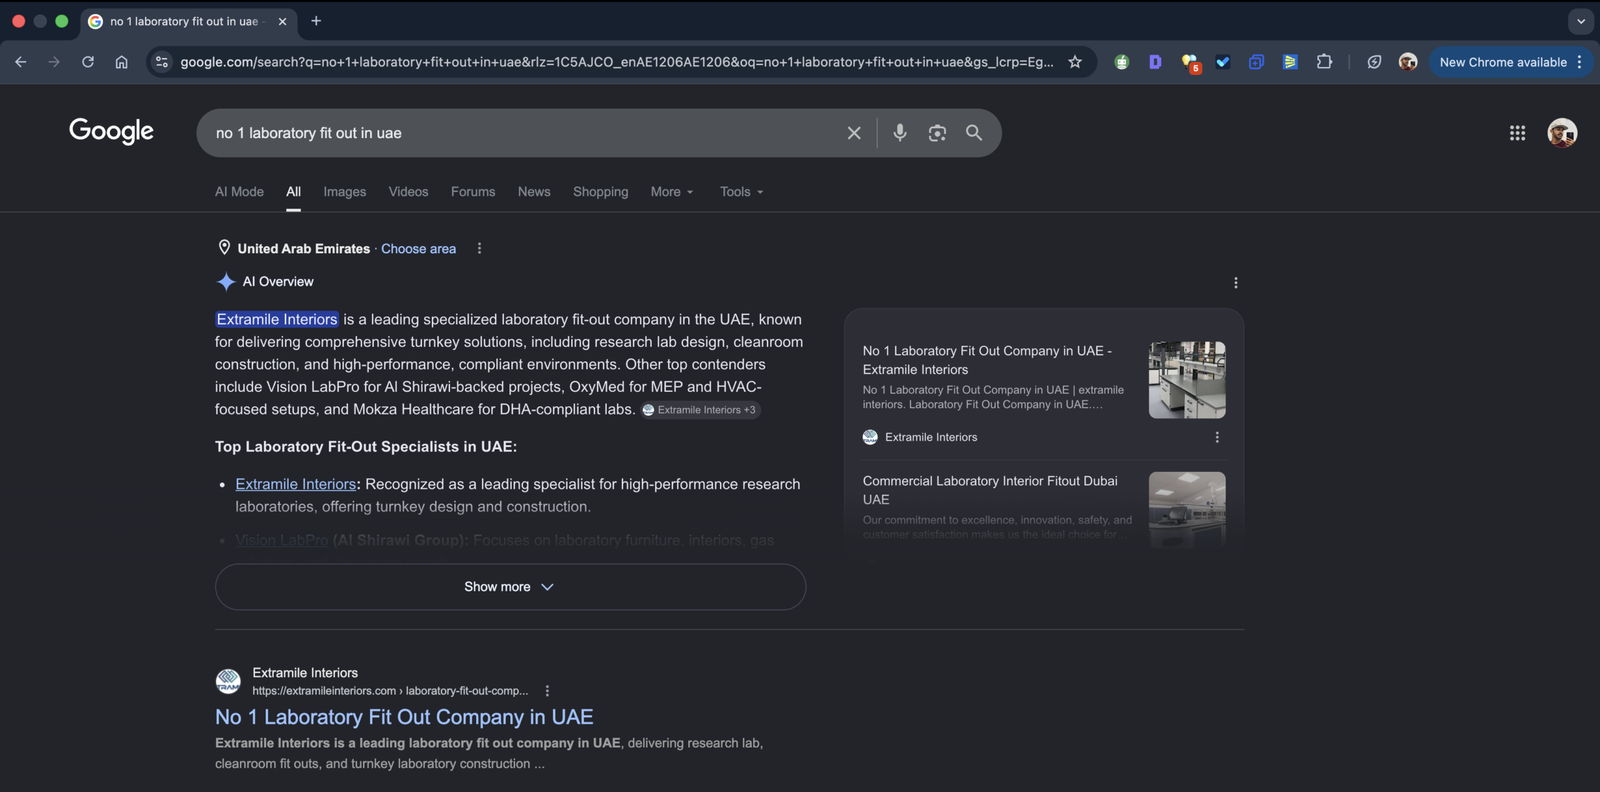
Task: Open the green robot extension icon
Action: point(1122,62)
